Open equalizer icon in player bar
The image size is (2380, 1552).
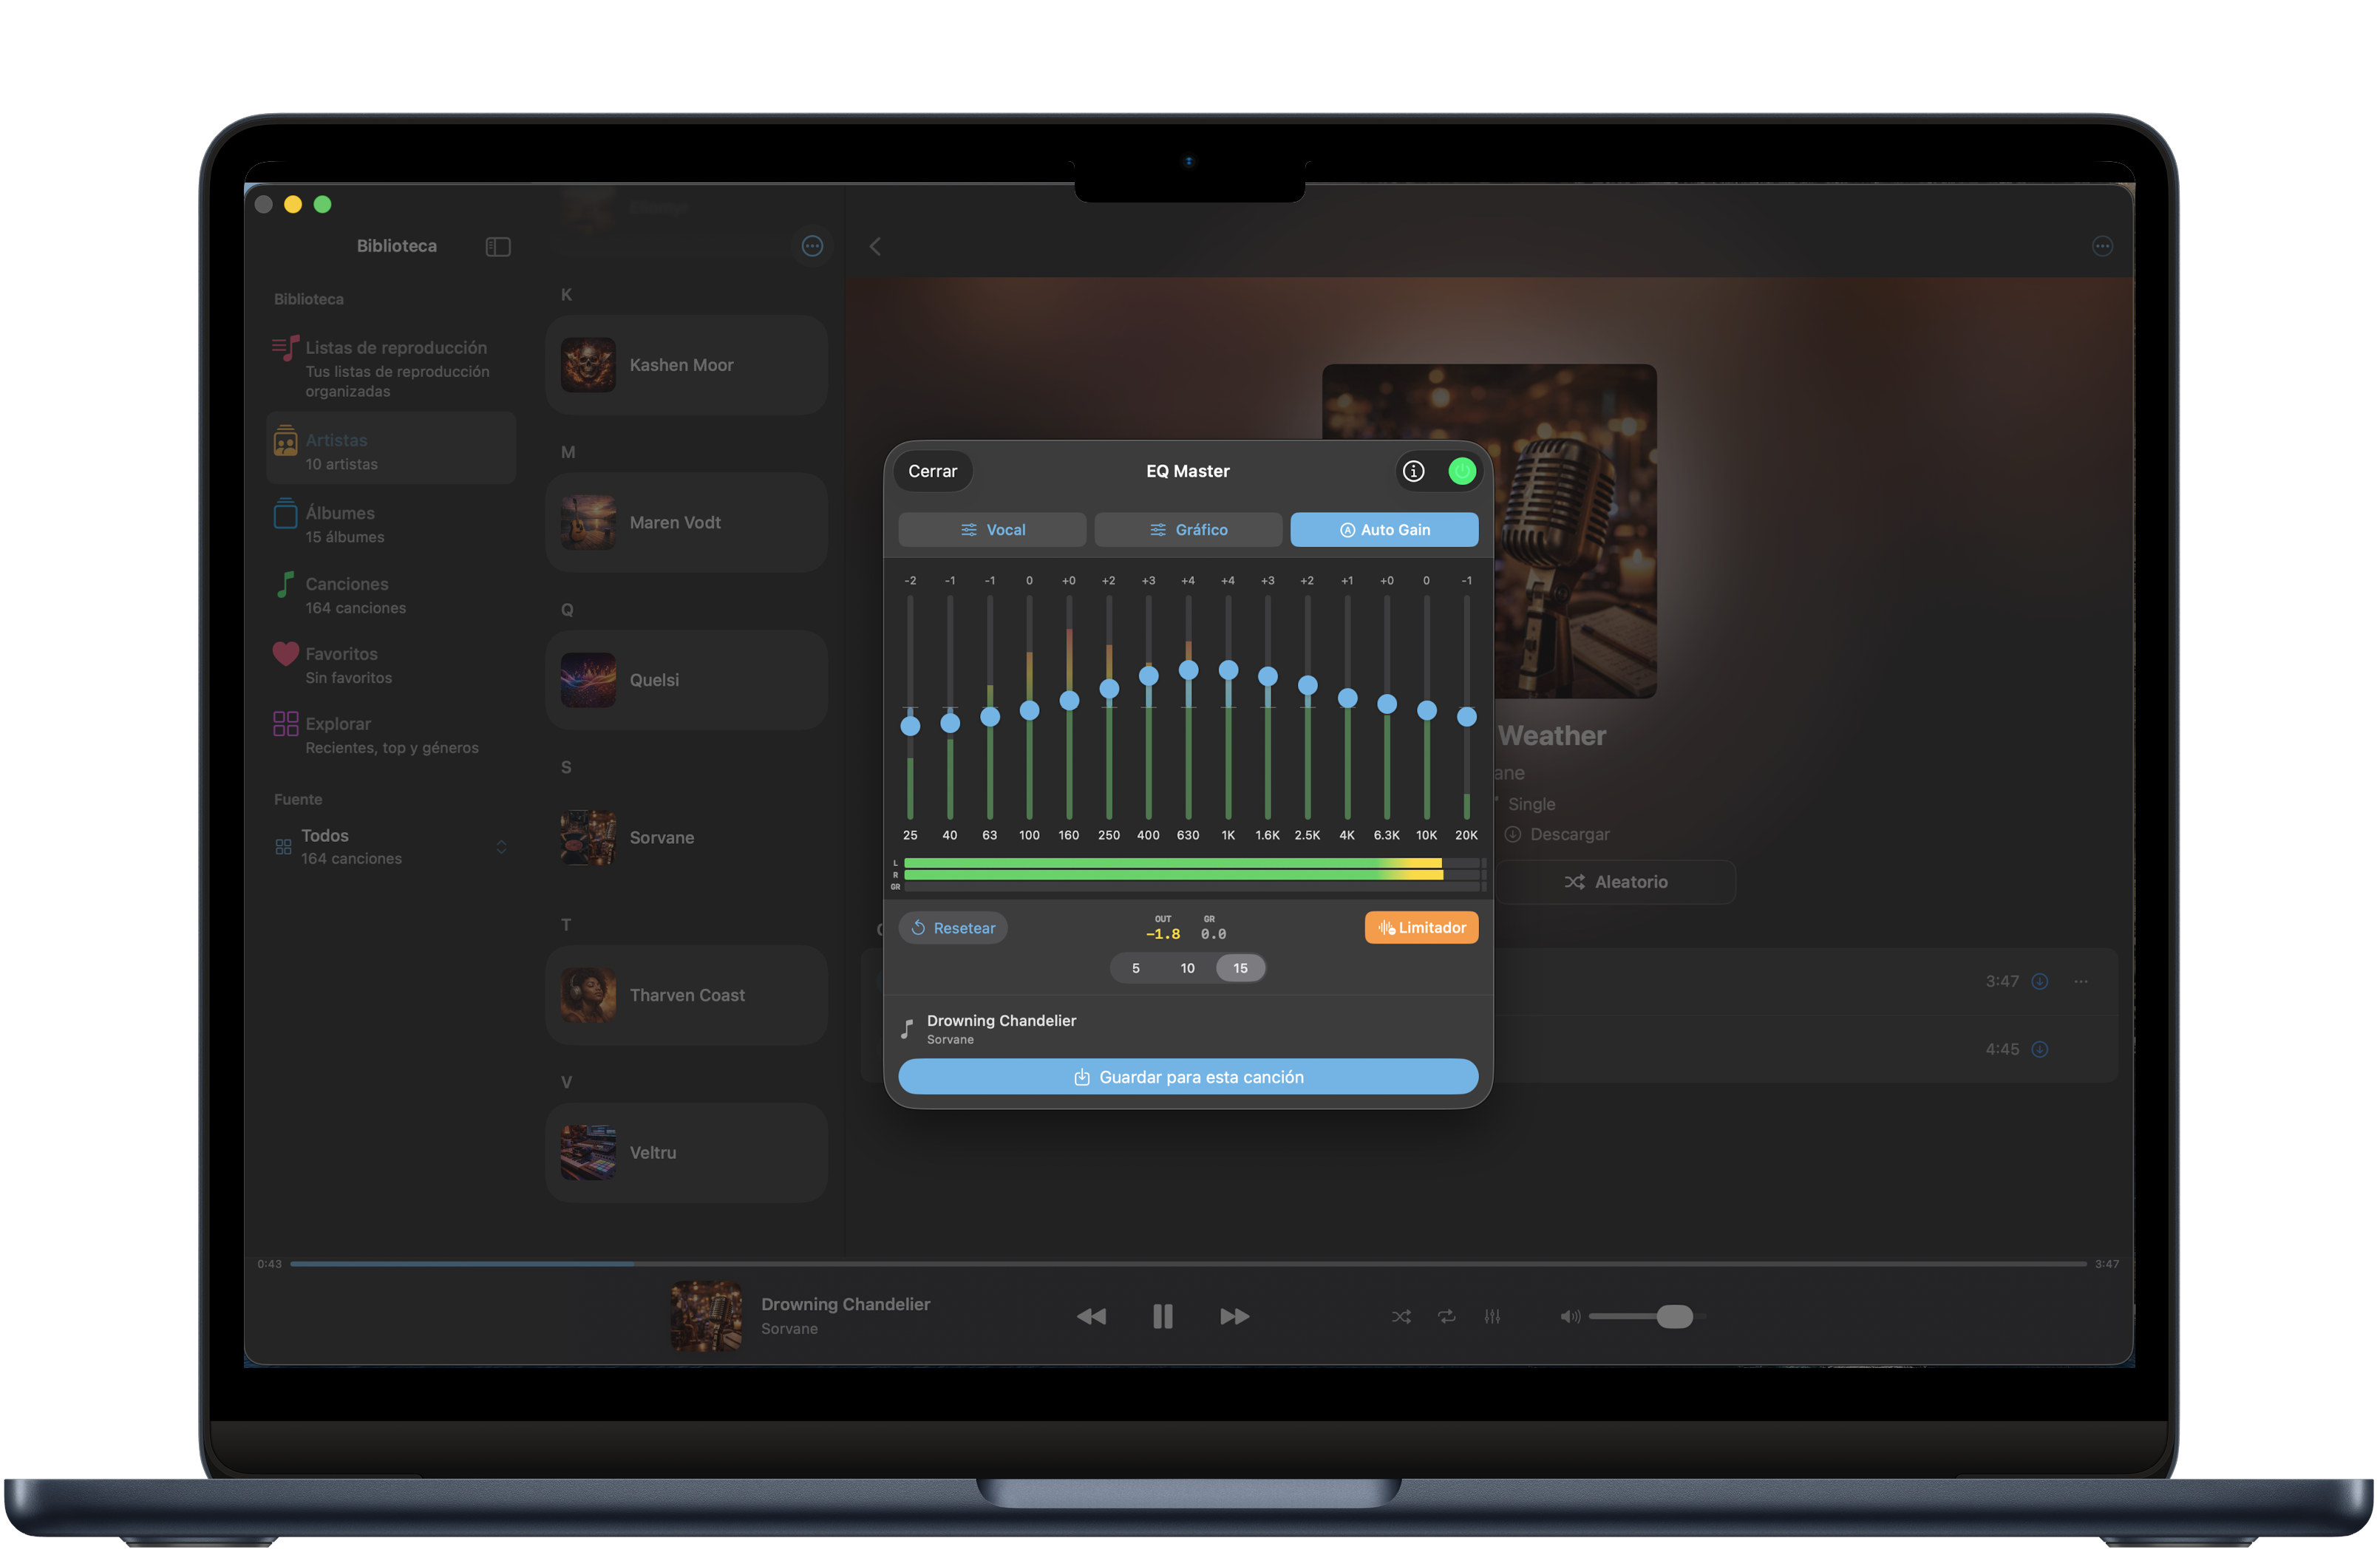[x=1492, y=1316]
